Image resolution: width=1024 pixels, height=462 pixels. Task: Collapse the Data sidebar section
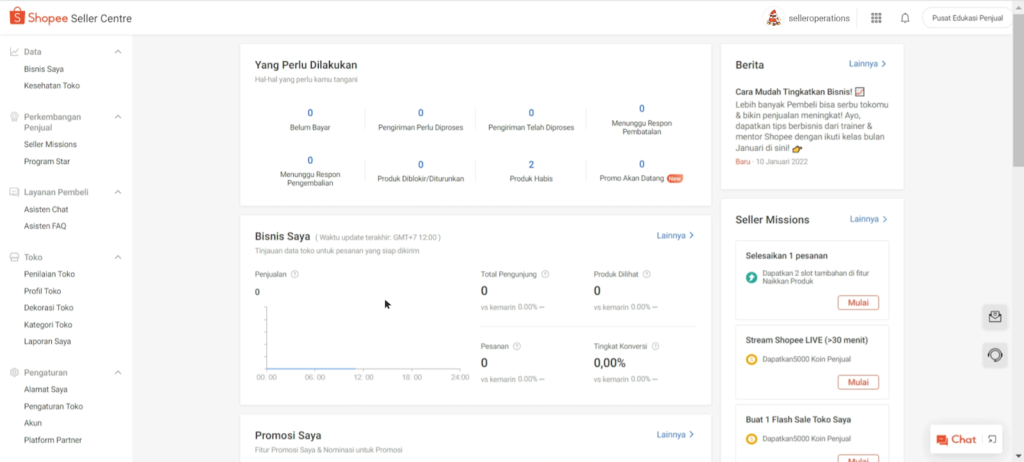click(x=118, y=52)
